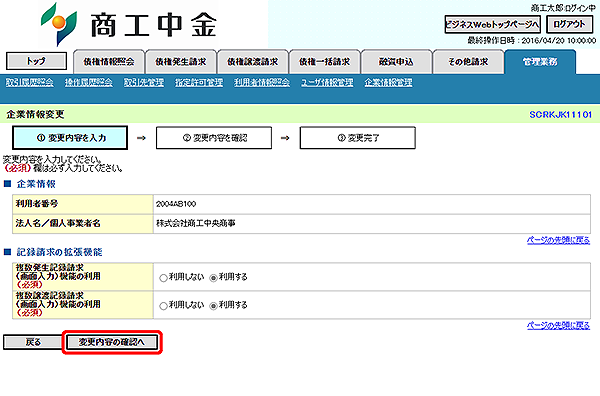The width and height of the screenshot is (600, 396).
Task: Switch to the 債権発生請求 tab
Action: coord(181,62)
